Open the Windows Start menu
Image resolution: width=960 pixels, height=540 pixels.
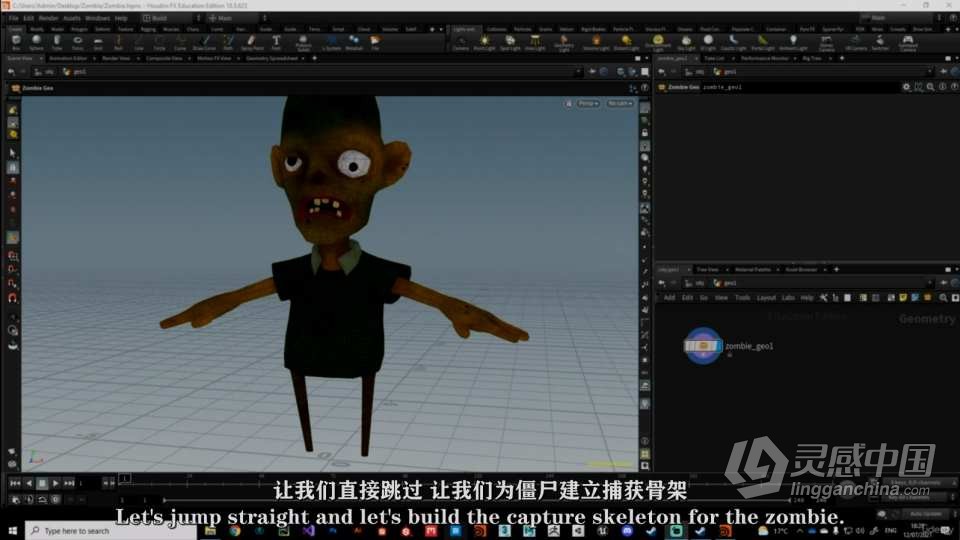pyautogui.click(x=12, y=530)
